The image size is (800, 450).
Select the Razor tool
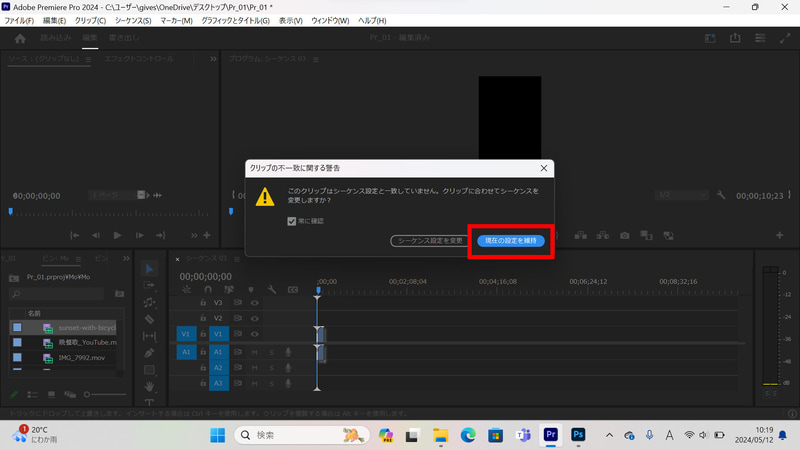click(149, 319)
